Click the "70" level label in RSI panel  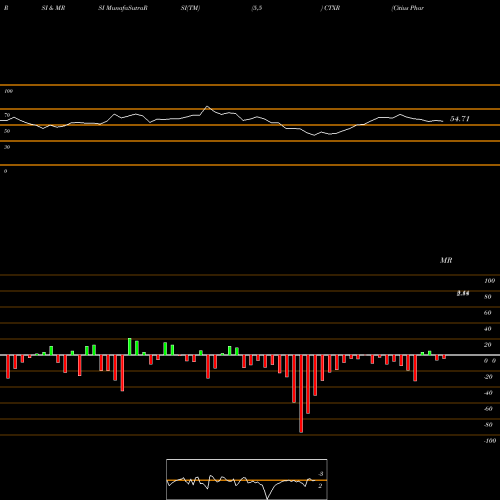[7, 115]
